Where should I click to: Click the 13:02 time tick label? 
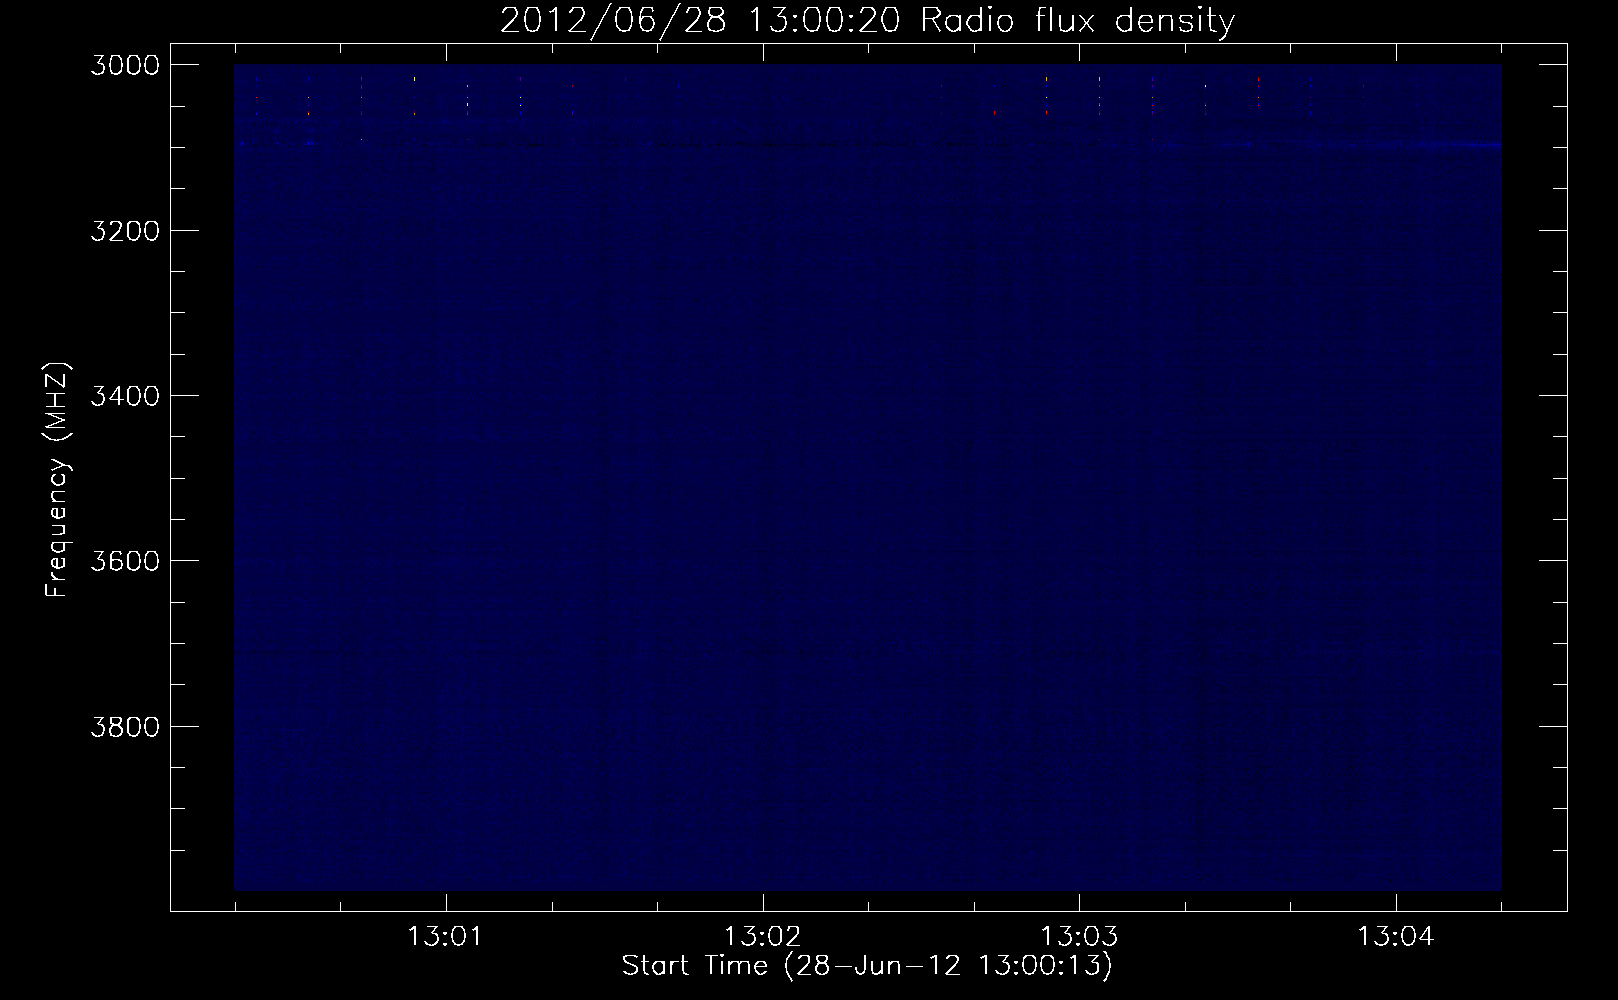coord(763,937)
